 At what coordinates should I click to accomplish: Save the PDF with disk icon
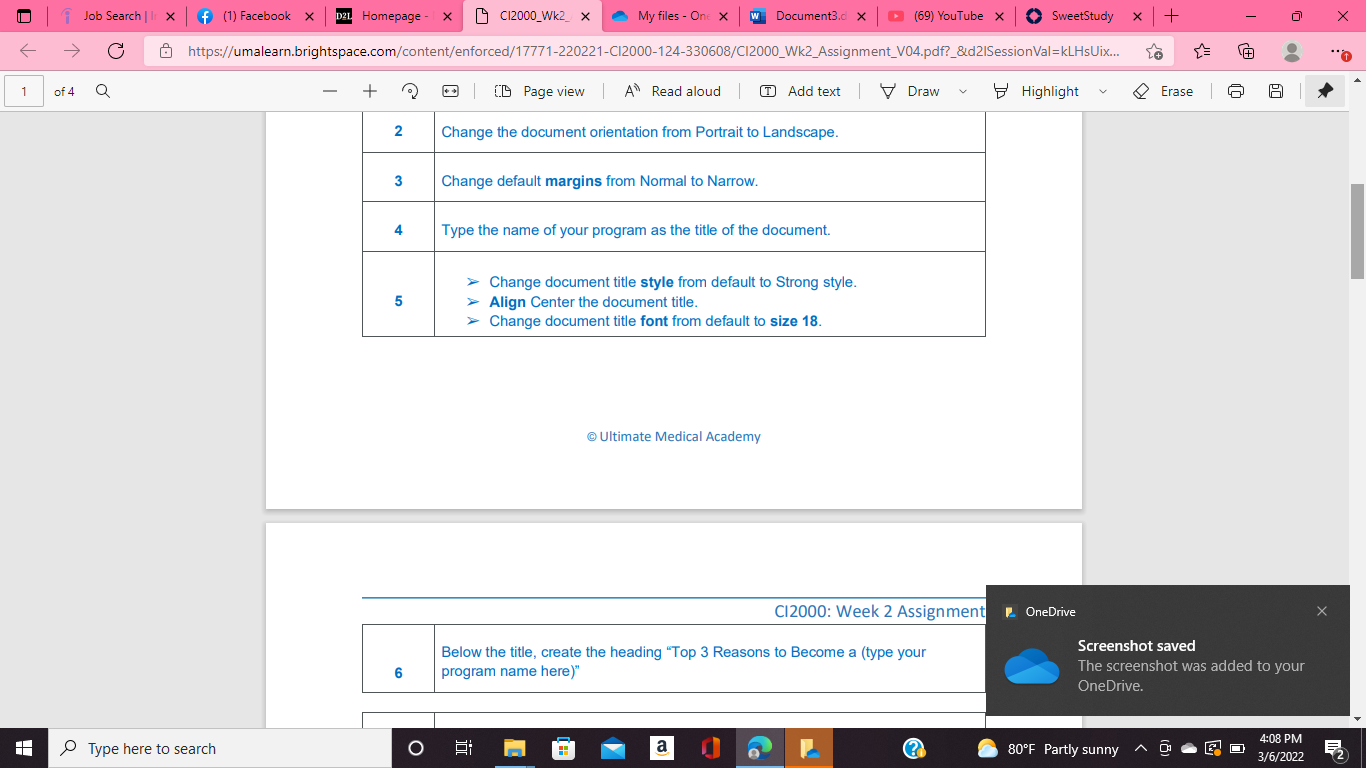pos(1276,91)
